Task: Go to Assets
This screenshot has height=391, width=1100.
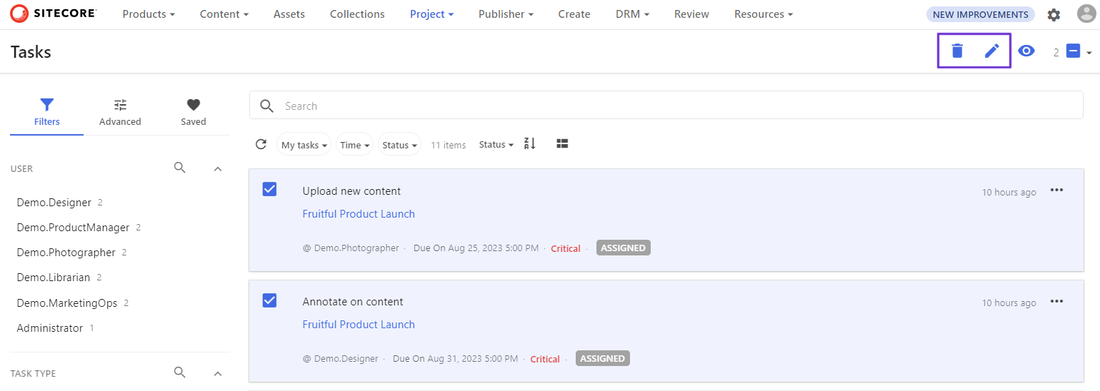Action: [x=289, y=14]
